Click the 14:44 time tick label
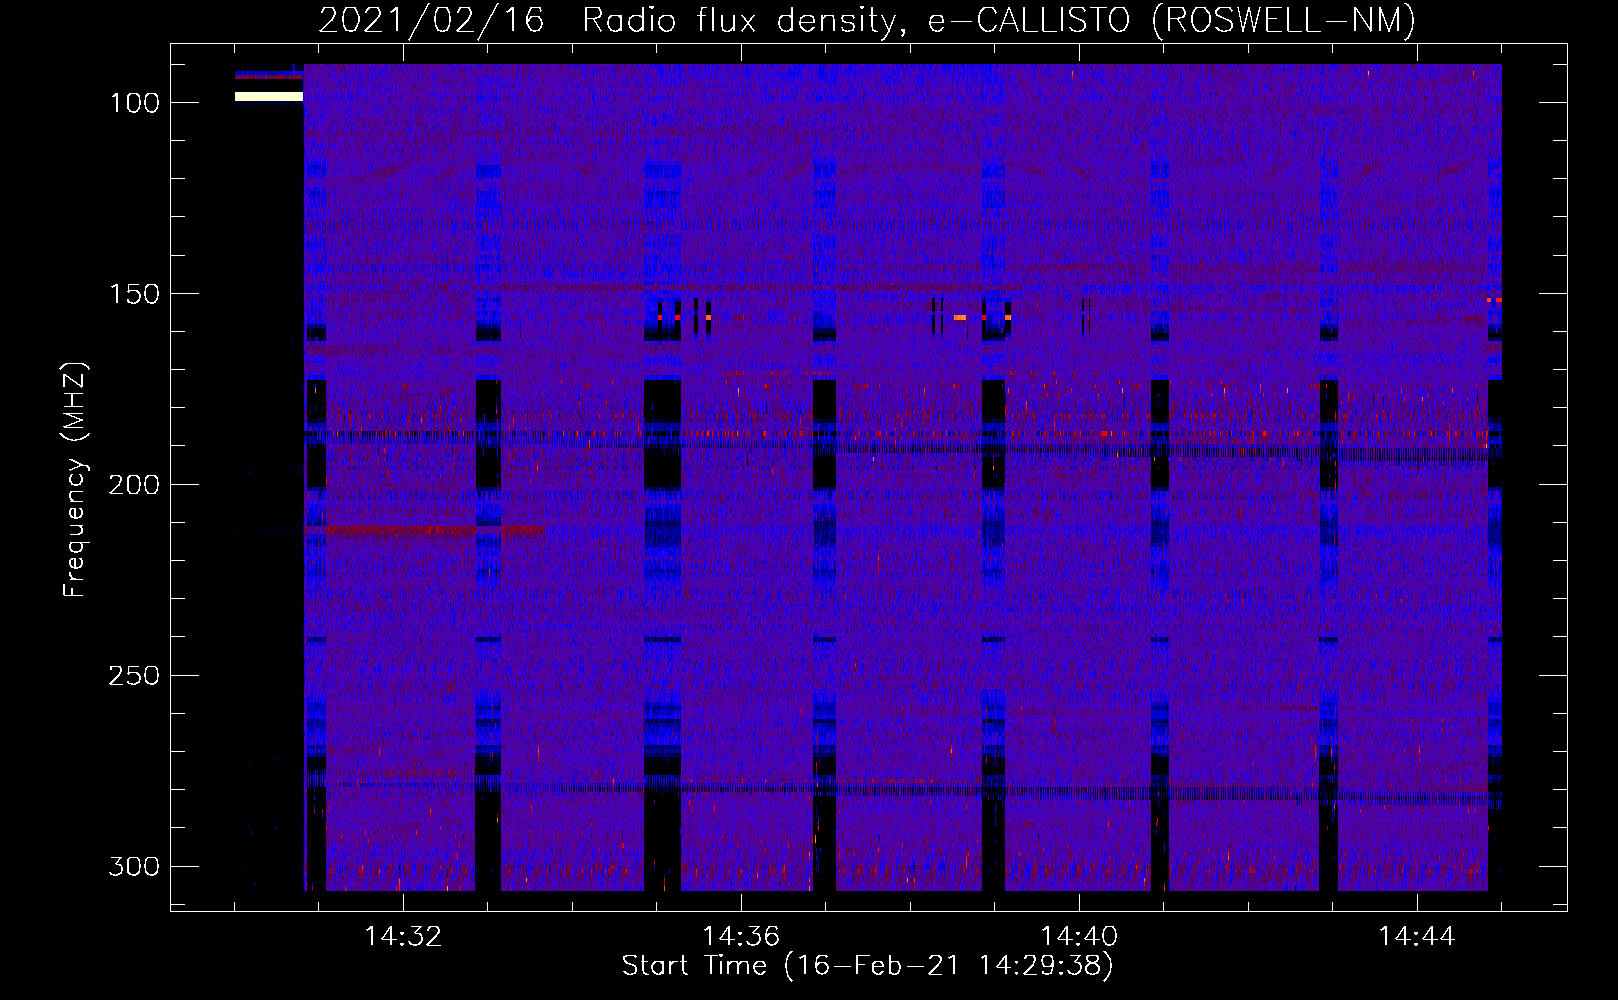The image size is (1618, 1000). click(1417, 936)
